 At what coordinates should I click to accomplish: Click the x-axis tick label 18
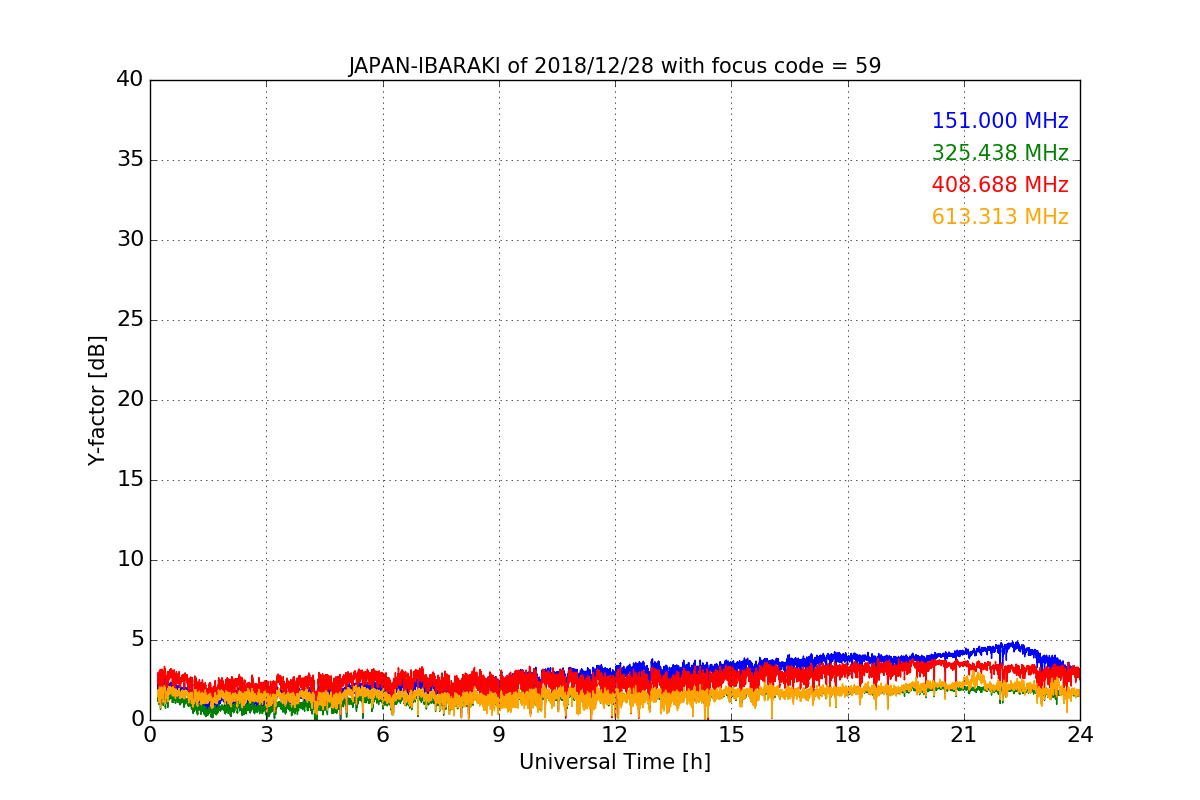848,735
